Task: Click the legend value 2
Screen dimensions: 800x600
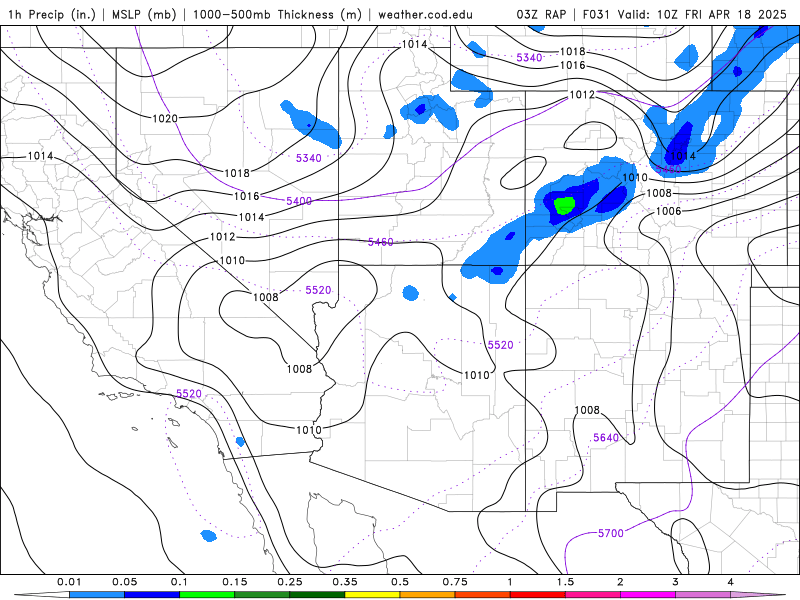Action: pyautogui.click(x=620, y=582)
